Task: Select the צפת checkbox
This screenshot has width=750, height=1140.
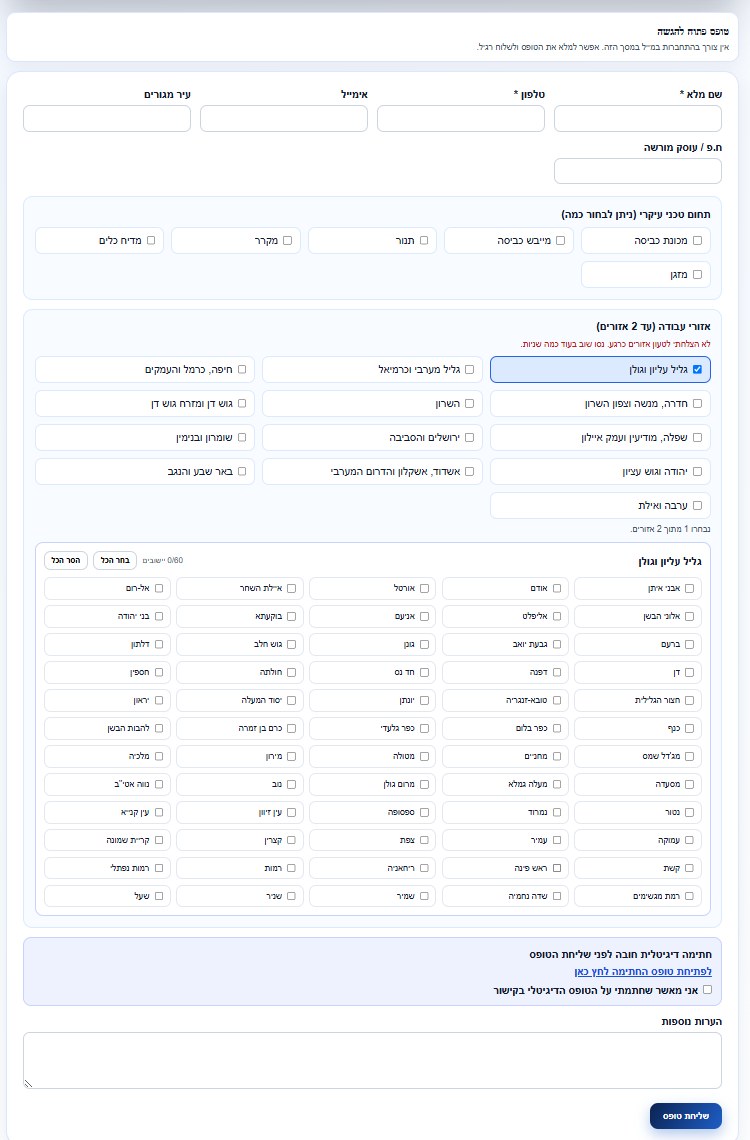Action: tap(424, 840)
